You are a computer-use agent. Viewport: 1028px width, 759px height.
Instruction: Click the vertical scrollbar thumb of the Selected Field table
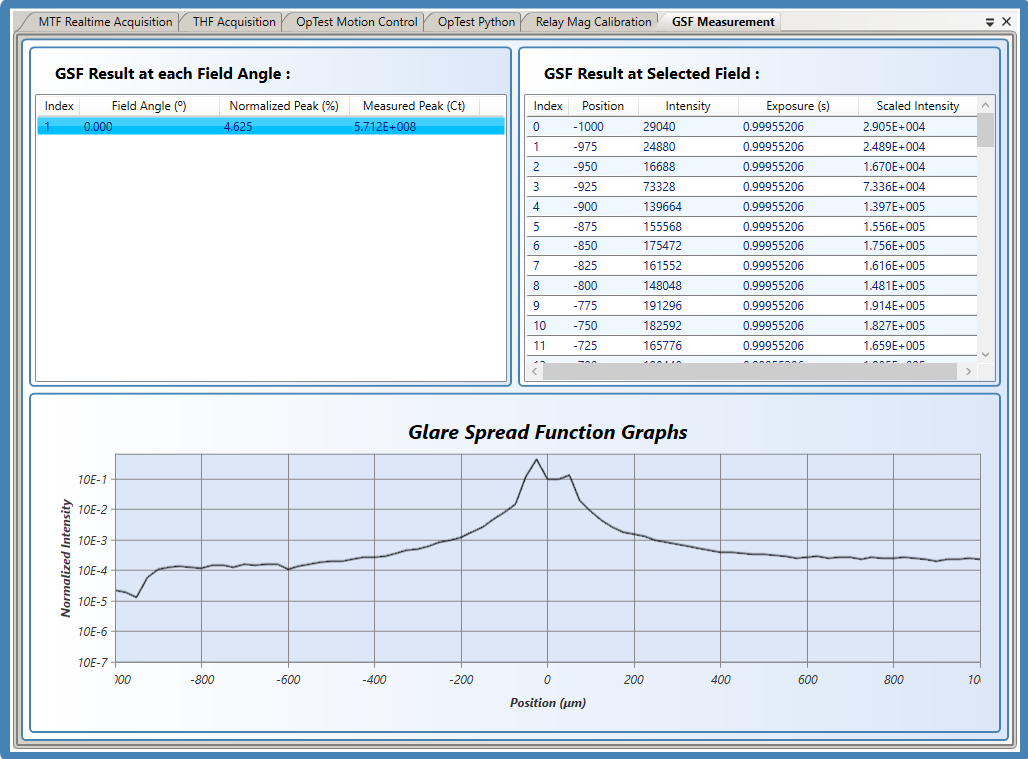(985, 130)
